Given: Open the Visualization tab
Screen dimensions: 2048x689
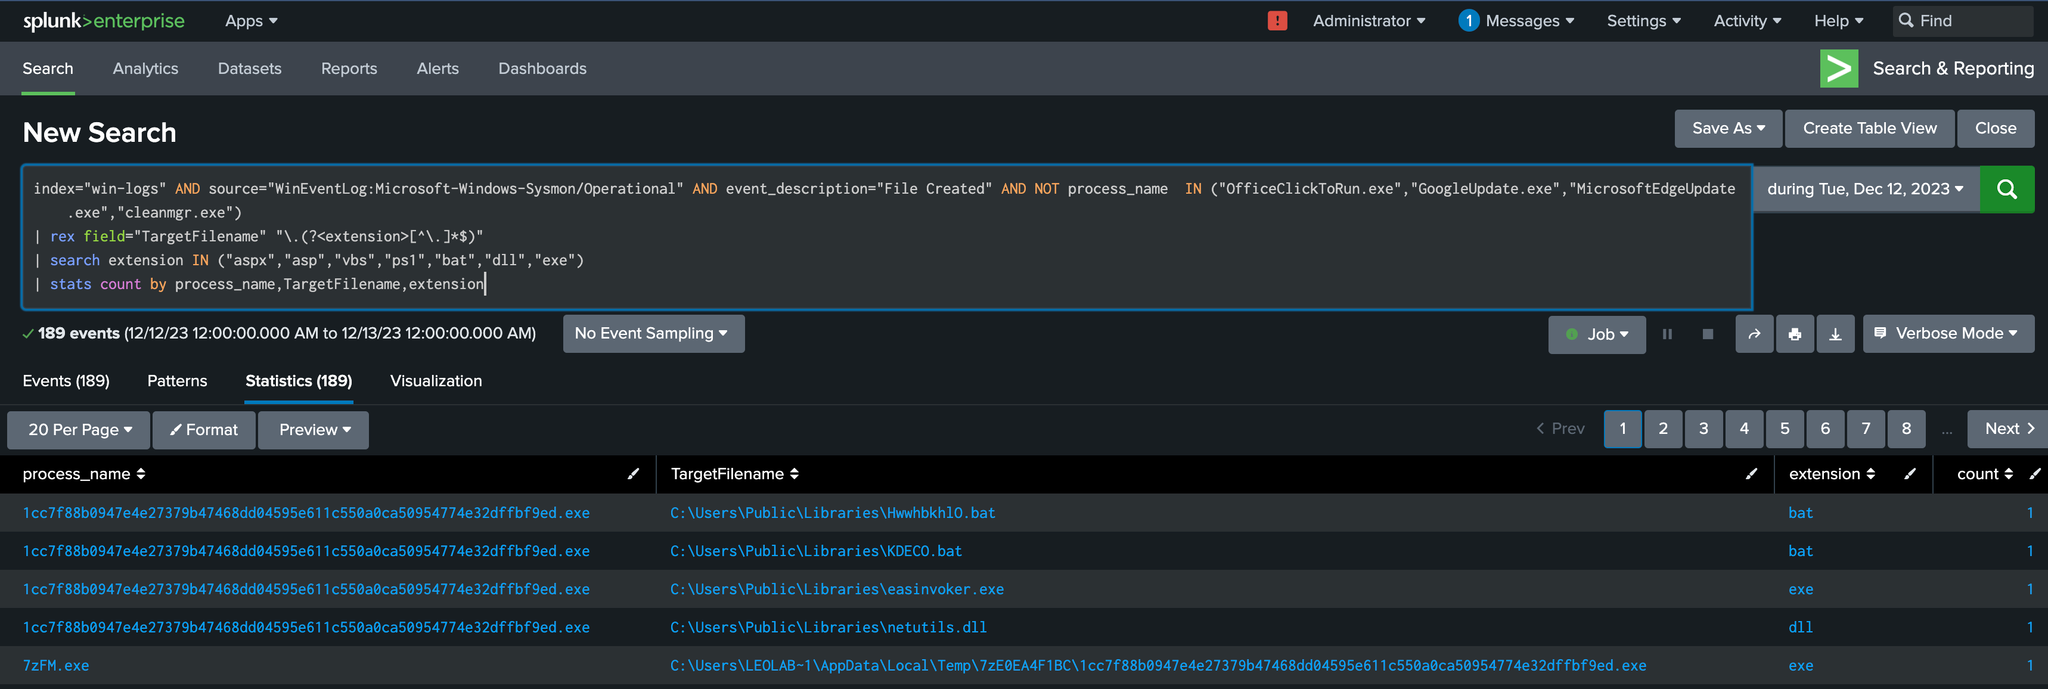Looking at the screenshot, I should (436, 381).
